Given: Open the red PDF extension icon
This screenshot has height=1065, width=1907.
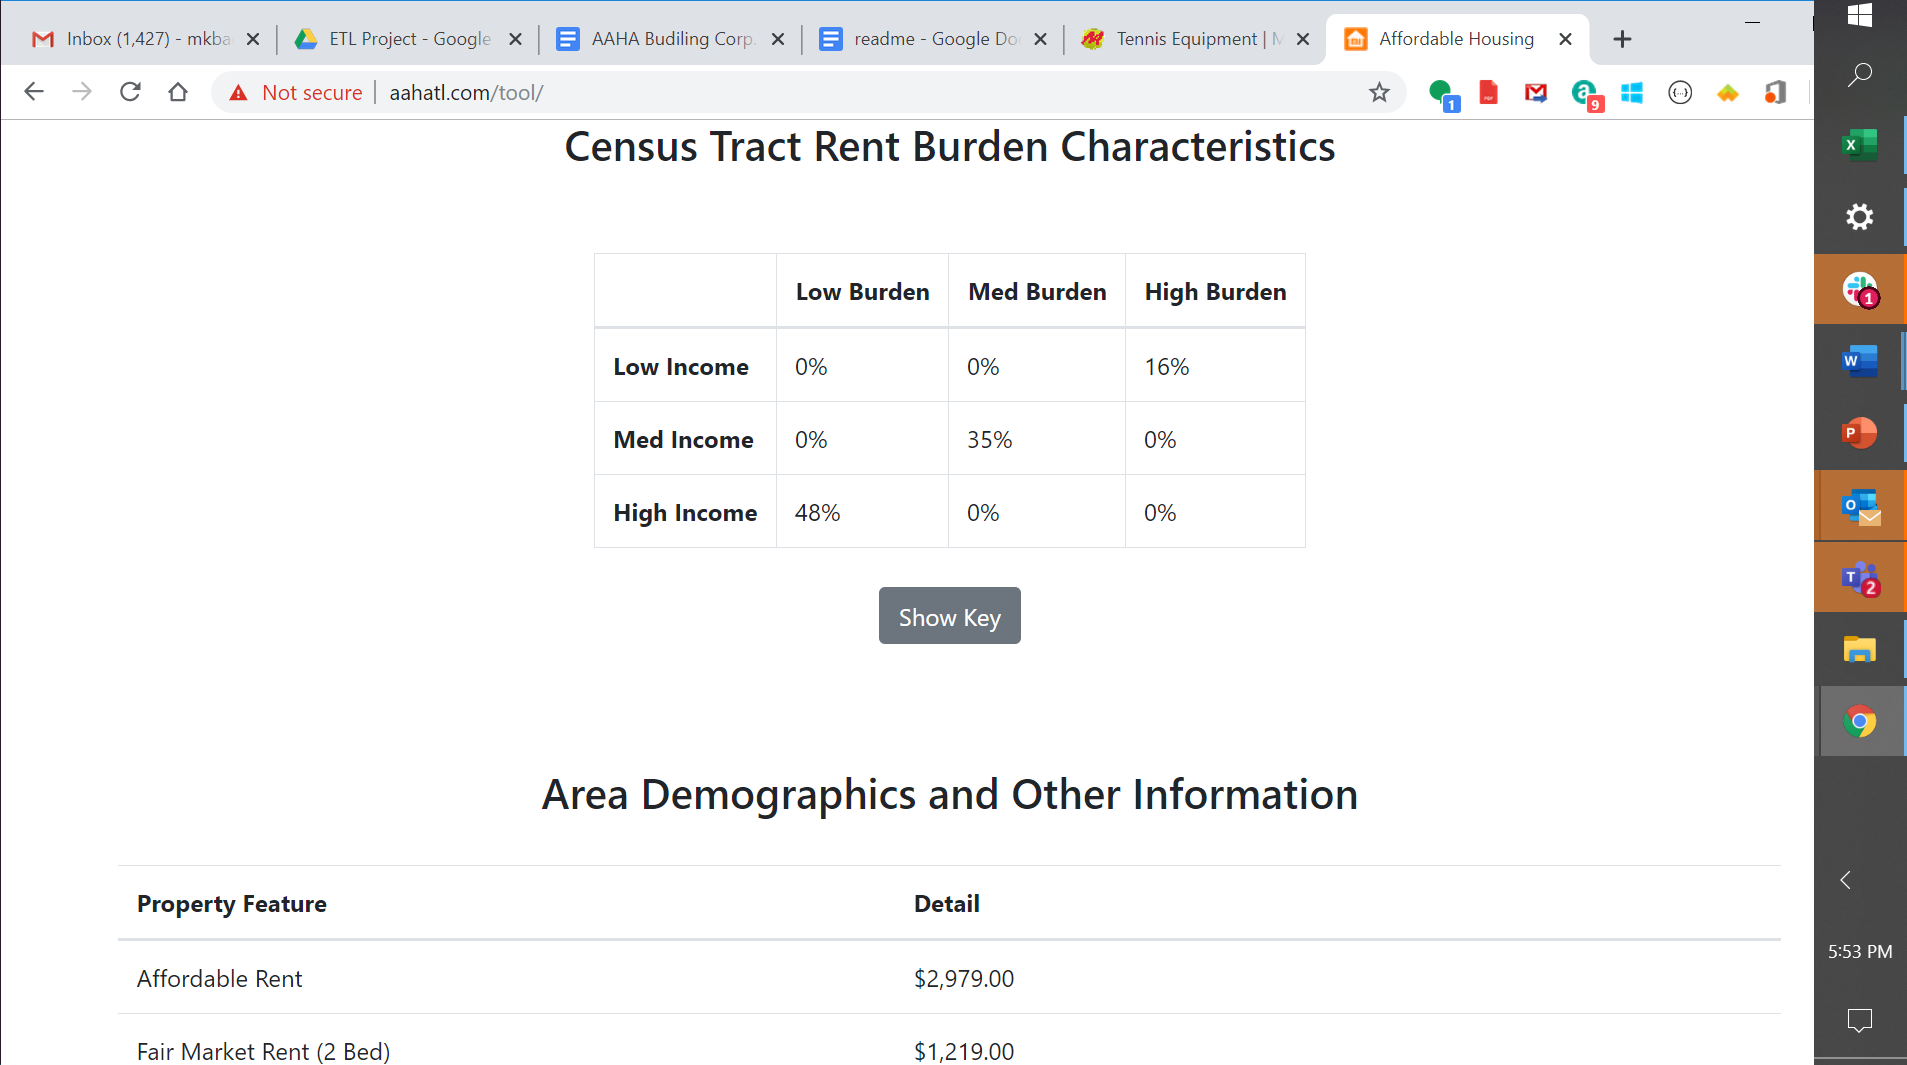Looking at the screenshot, I should click(1488, 93).
